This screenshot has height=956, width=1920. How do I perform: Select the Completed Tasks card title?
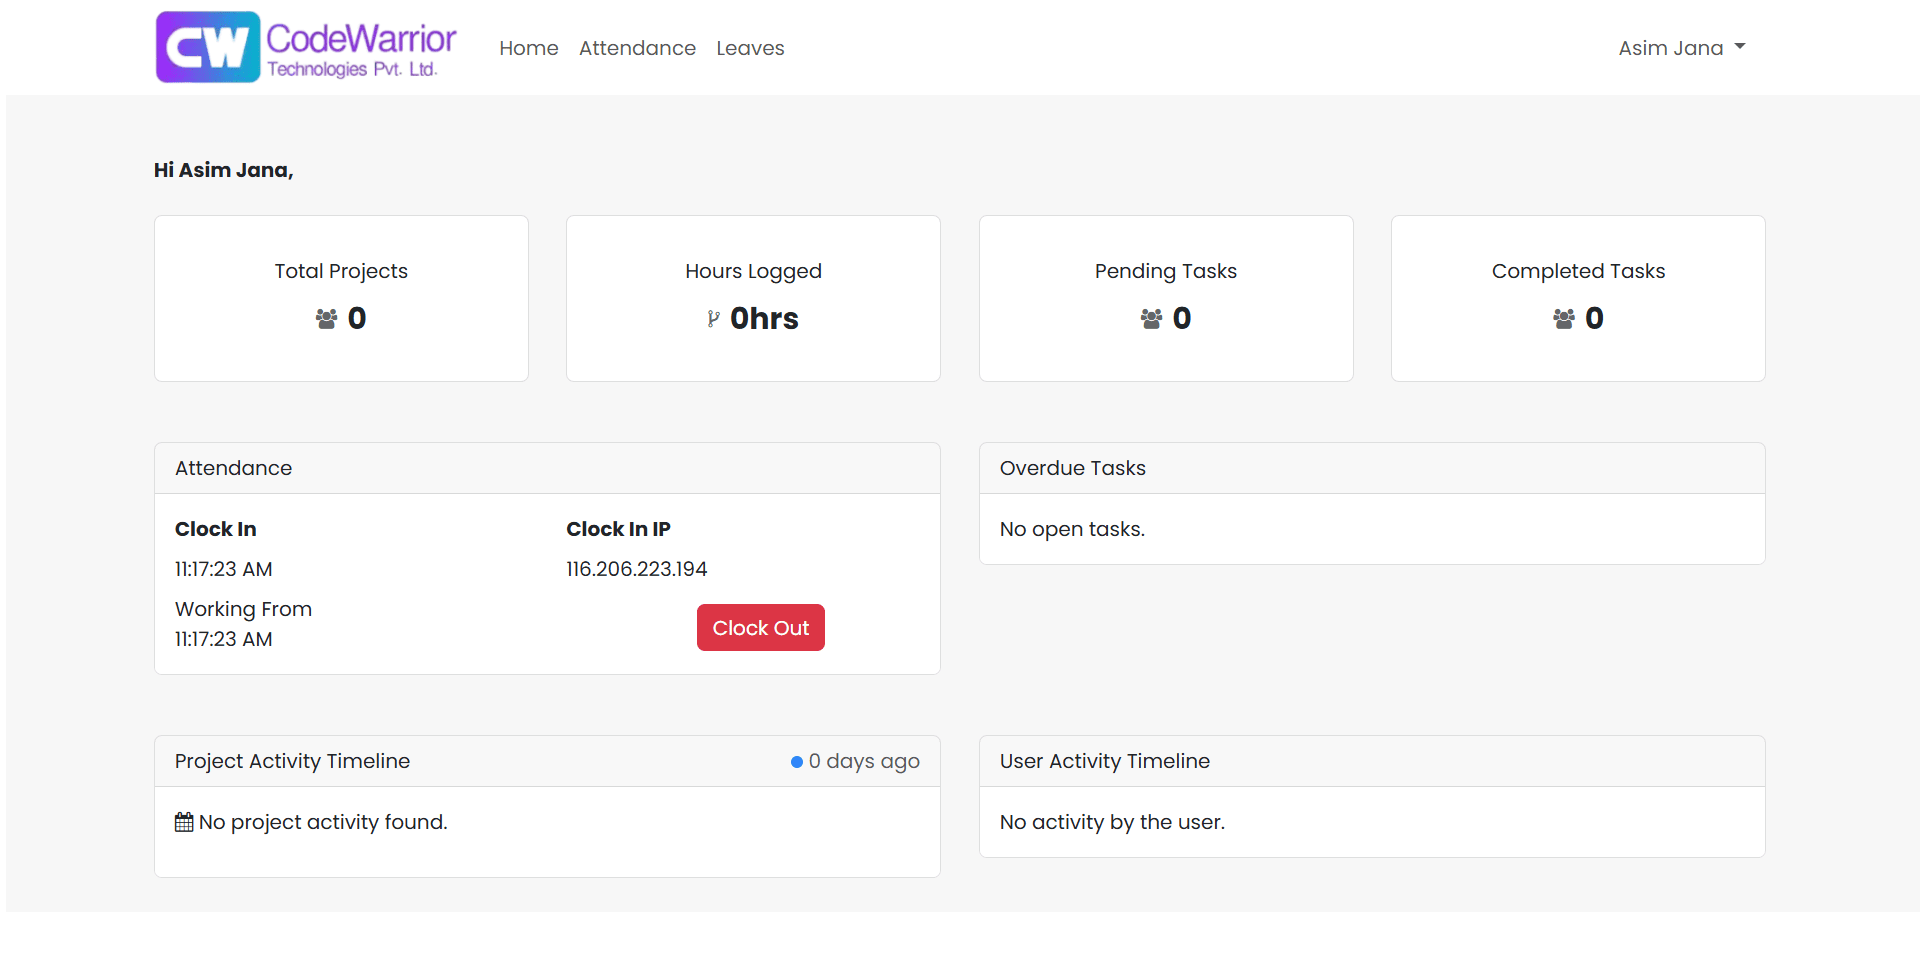pos(1578,271)
